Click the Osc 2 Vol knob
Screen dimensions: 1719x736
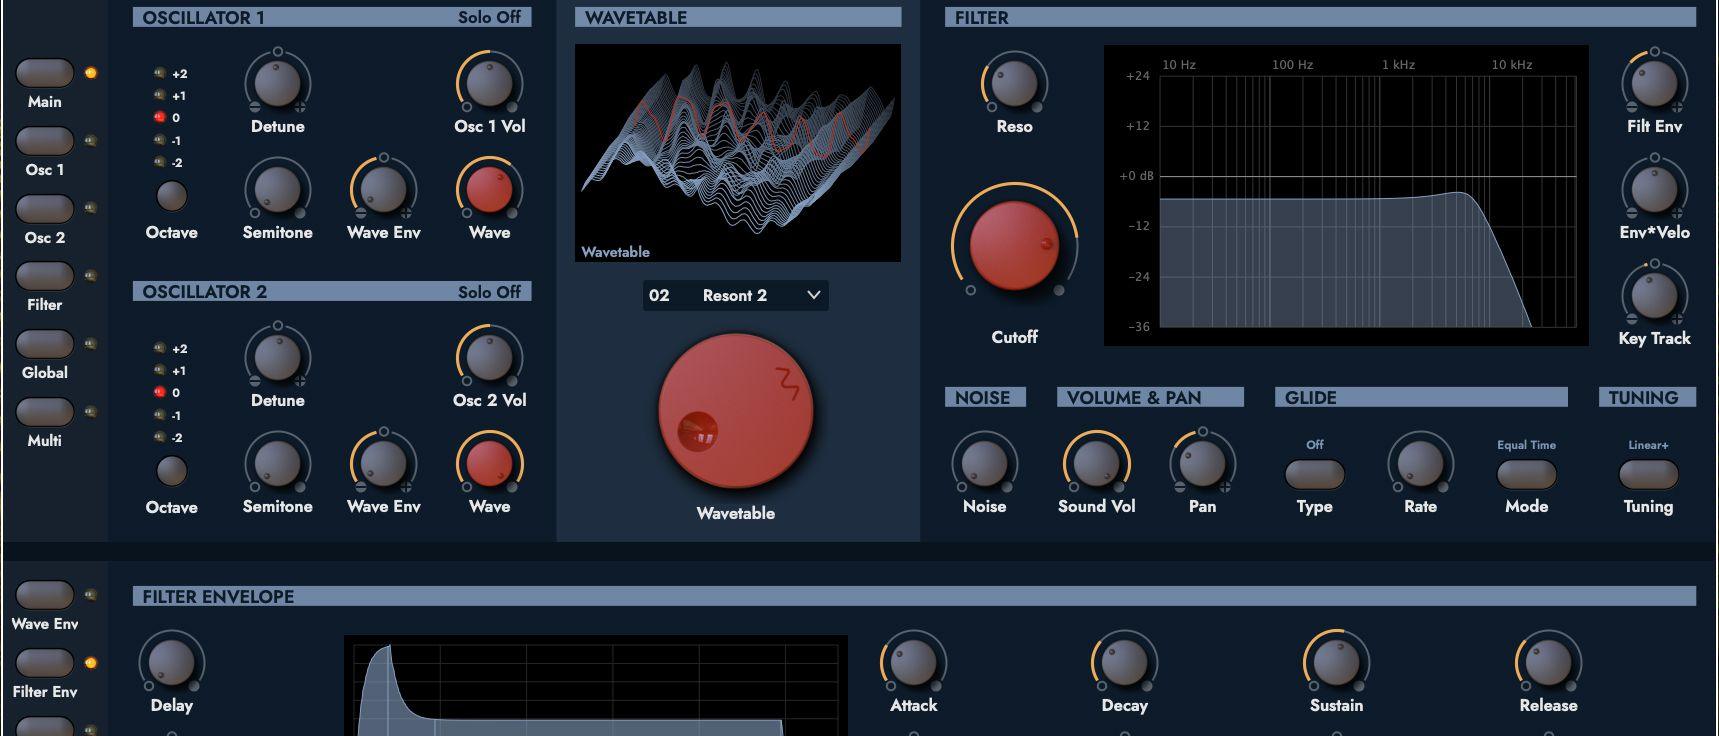(x=489, y=357)
